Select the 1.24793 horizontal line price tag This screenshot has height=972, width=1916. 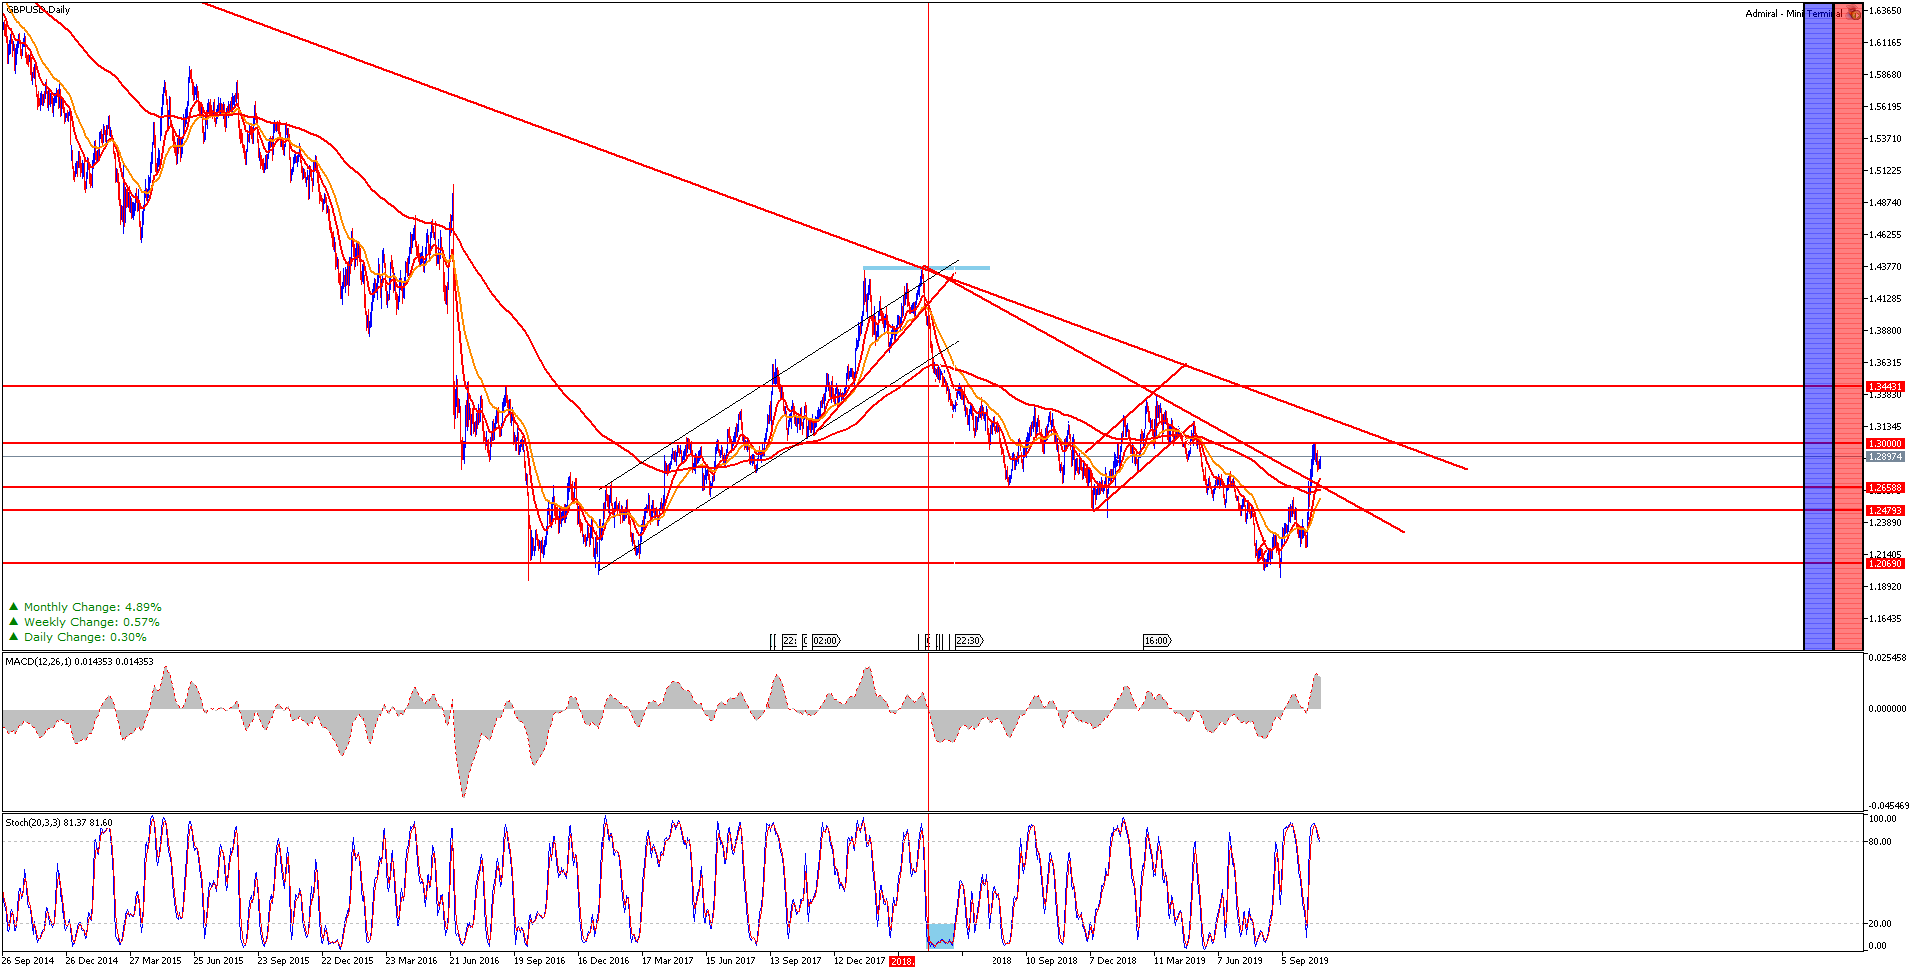1885,511
